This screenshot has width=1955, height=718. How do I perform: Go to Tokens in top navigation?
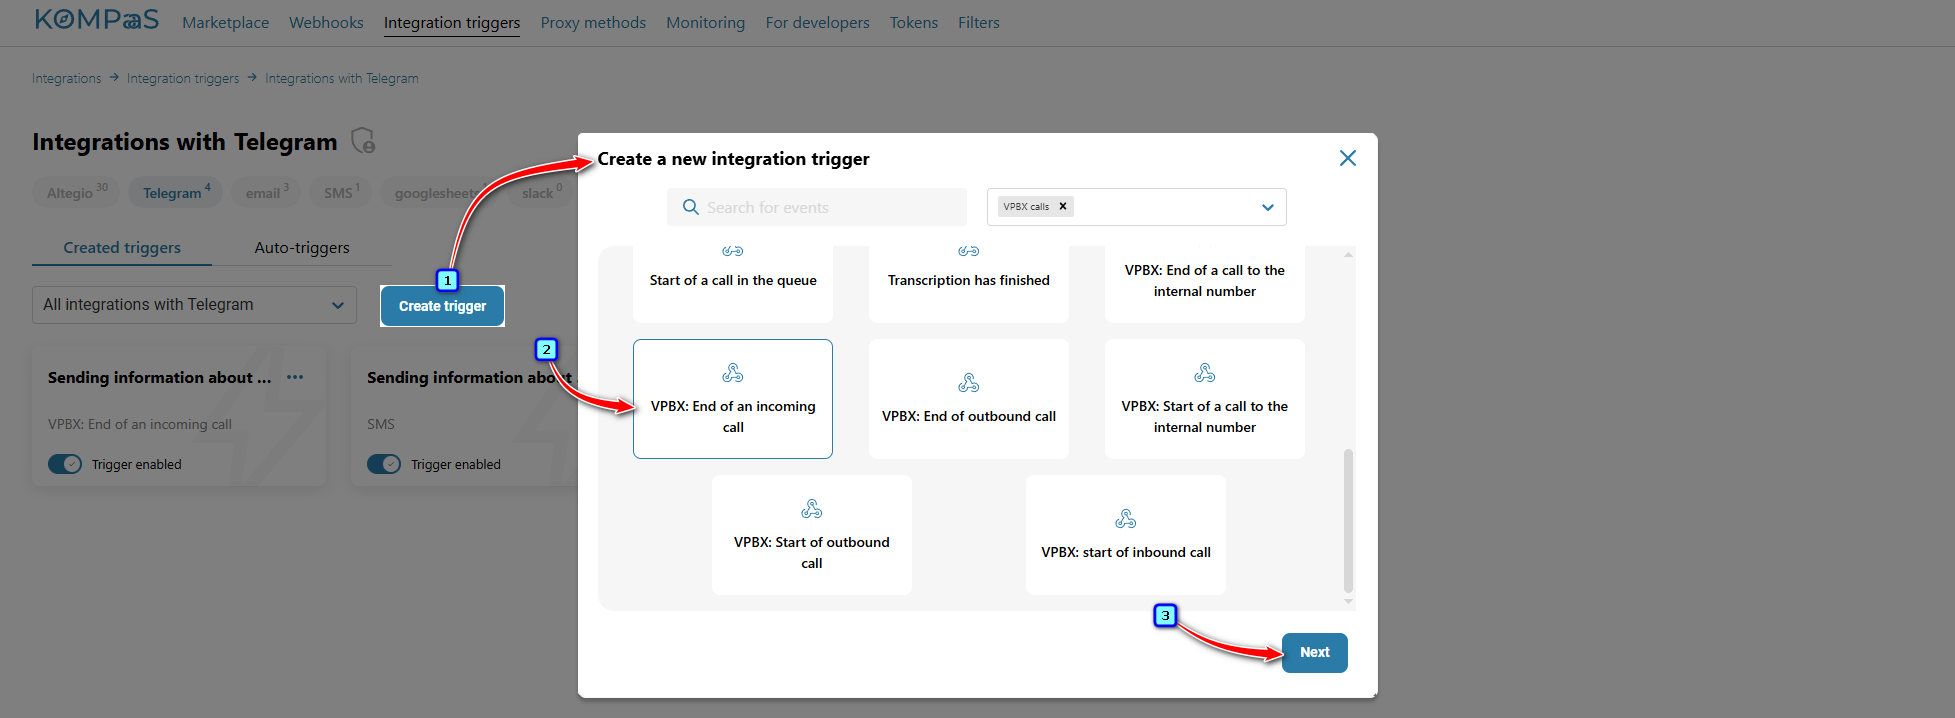click(914, 22)
